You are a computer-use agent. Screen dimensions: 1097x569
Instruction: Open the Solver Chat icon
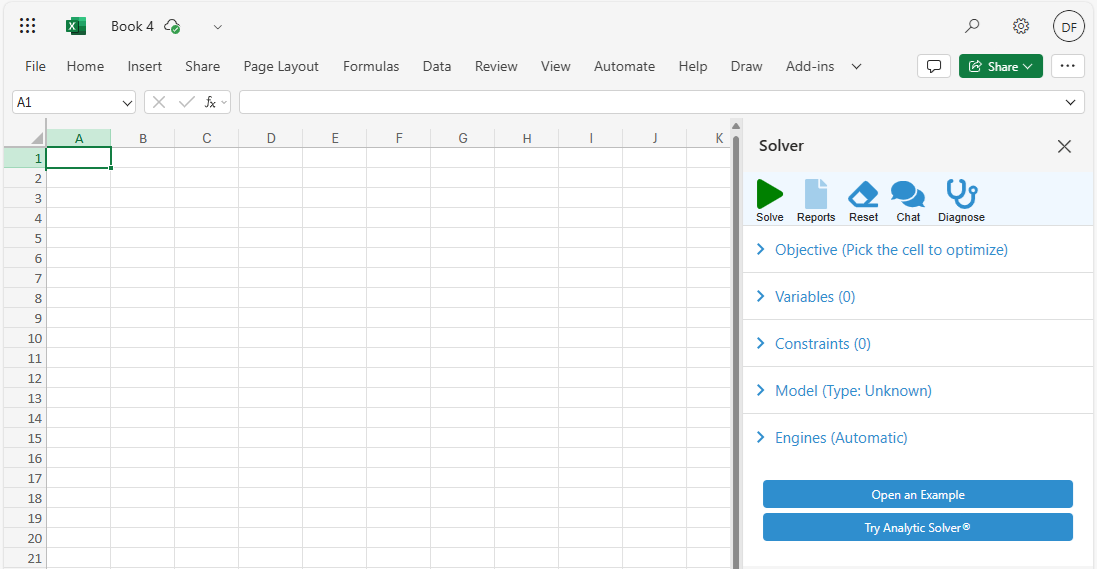(908, 195)
